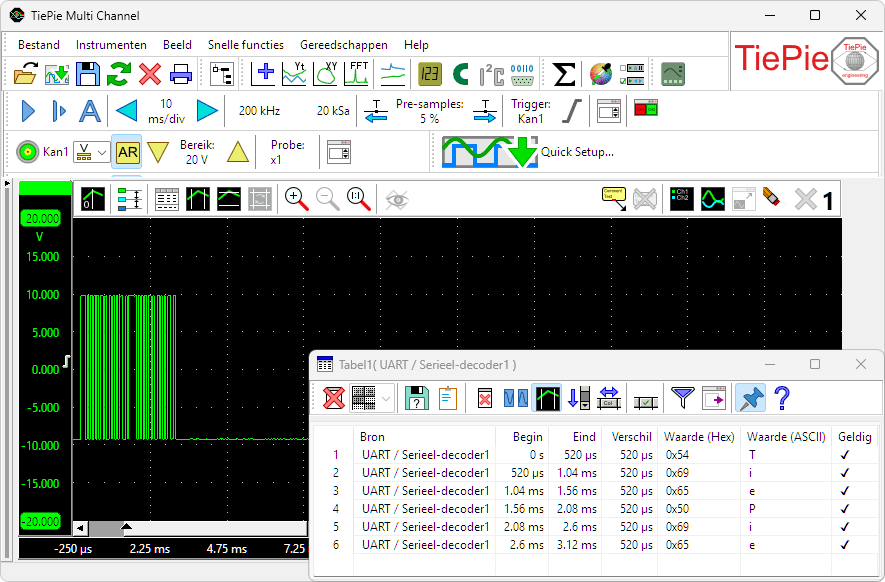This screenshot has height=582, width=885.
Task: Decrease range with down triangle
Action: pos(158,152)
